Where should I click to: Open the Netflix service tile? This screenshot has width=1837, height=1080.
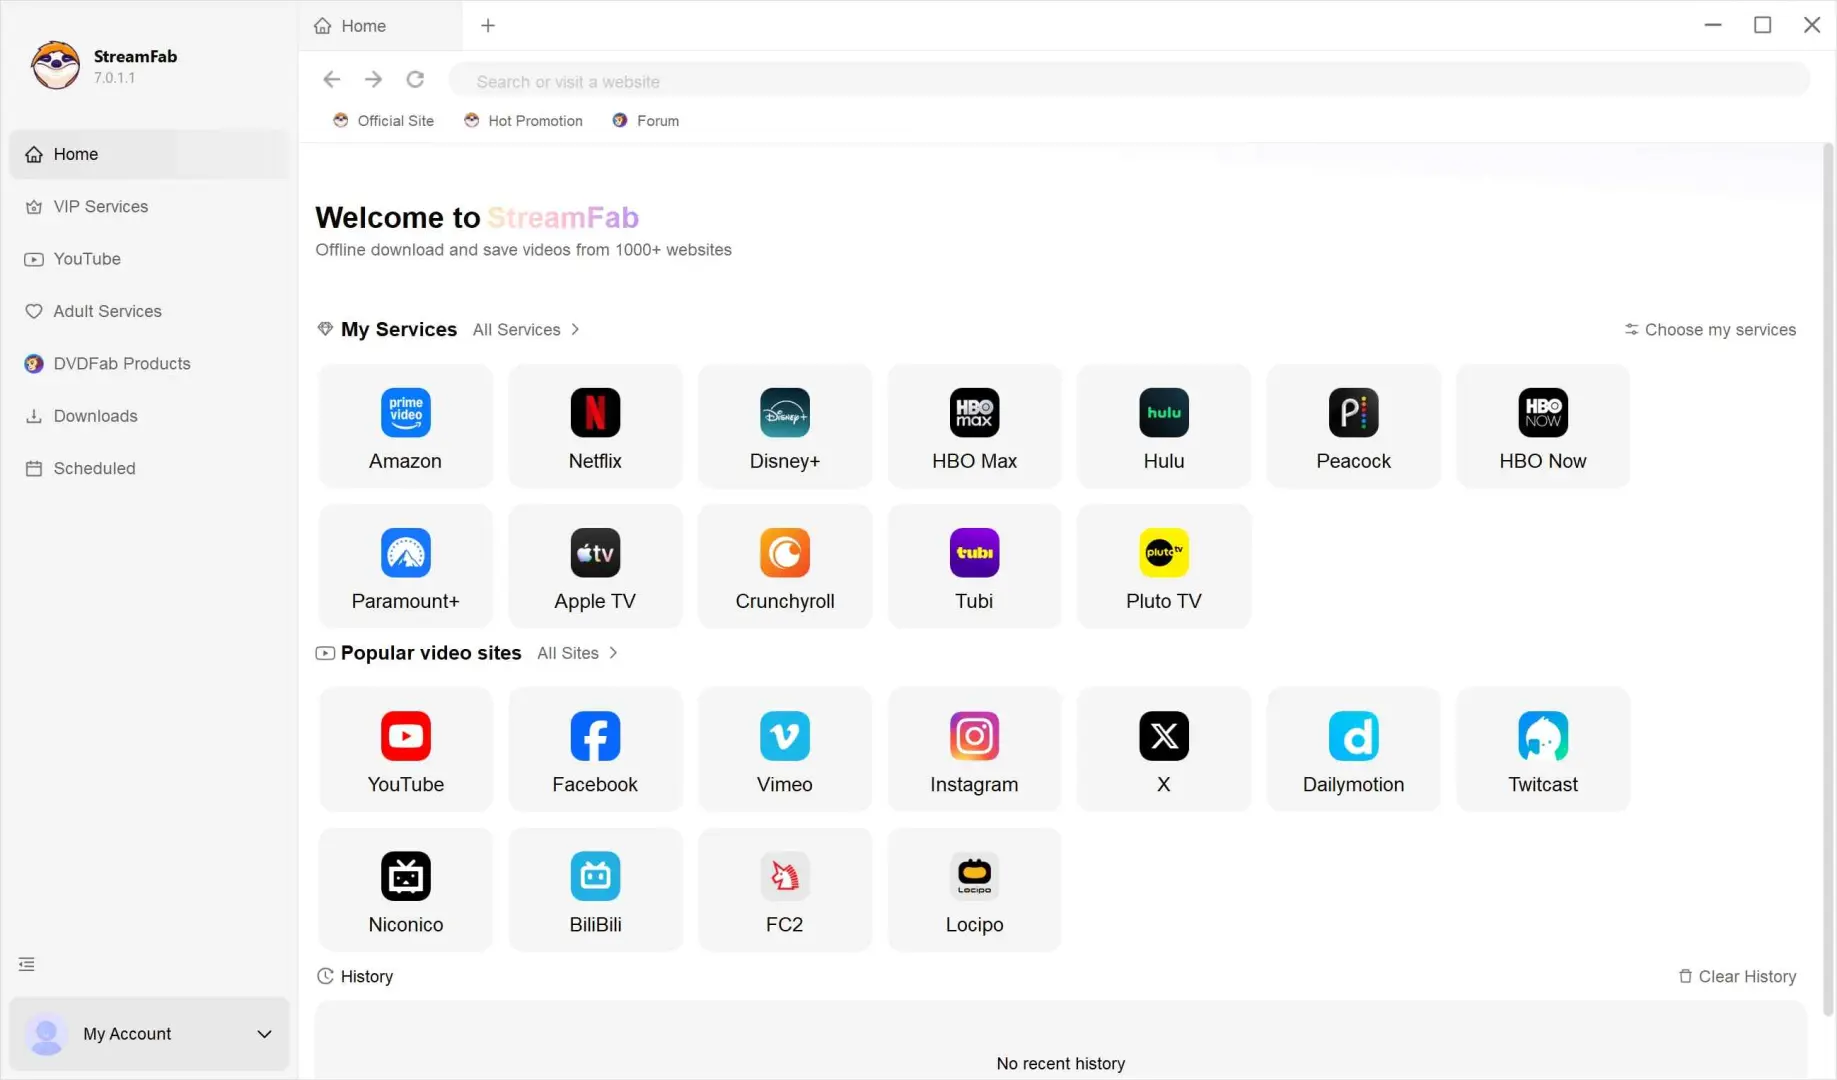coord(595,427)
